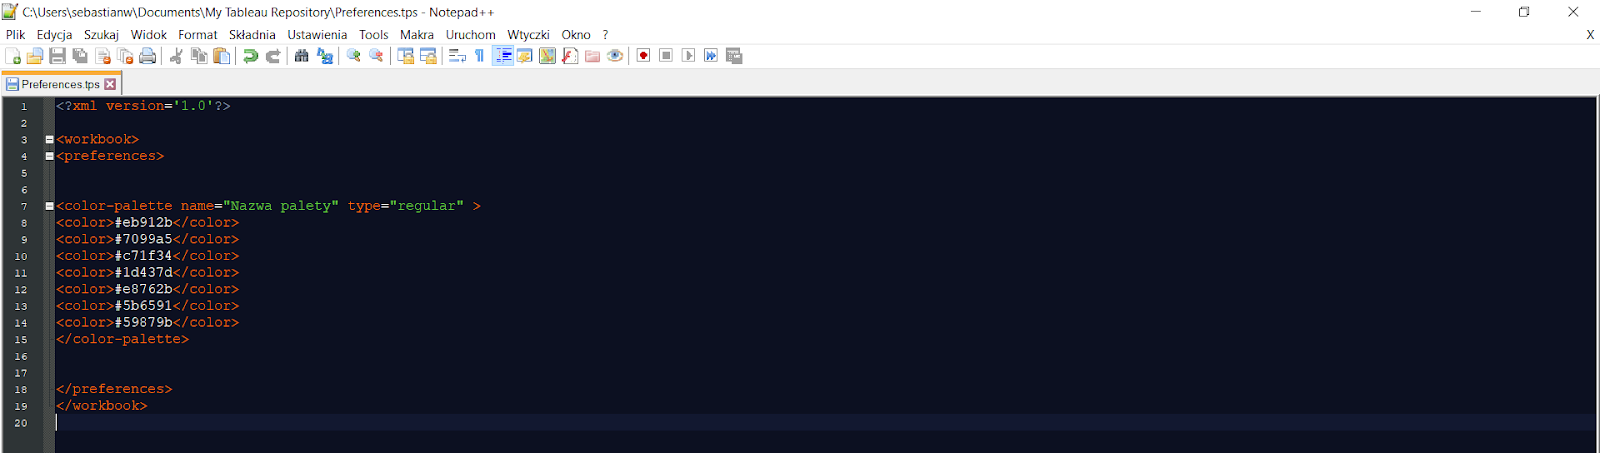Screen dimensions: 1600x453
Task: Switch to the Preferences.tps tab
Action: pos(60,85)
